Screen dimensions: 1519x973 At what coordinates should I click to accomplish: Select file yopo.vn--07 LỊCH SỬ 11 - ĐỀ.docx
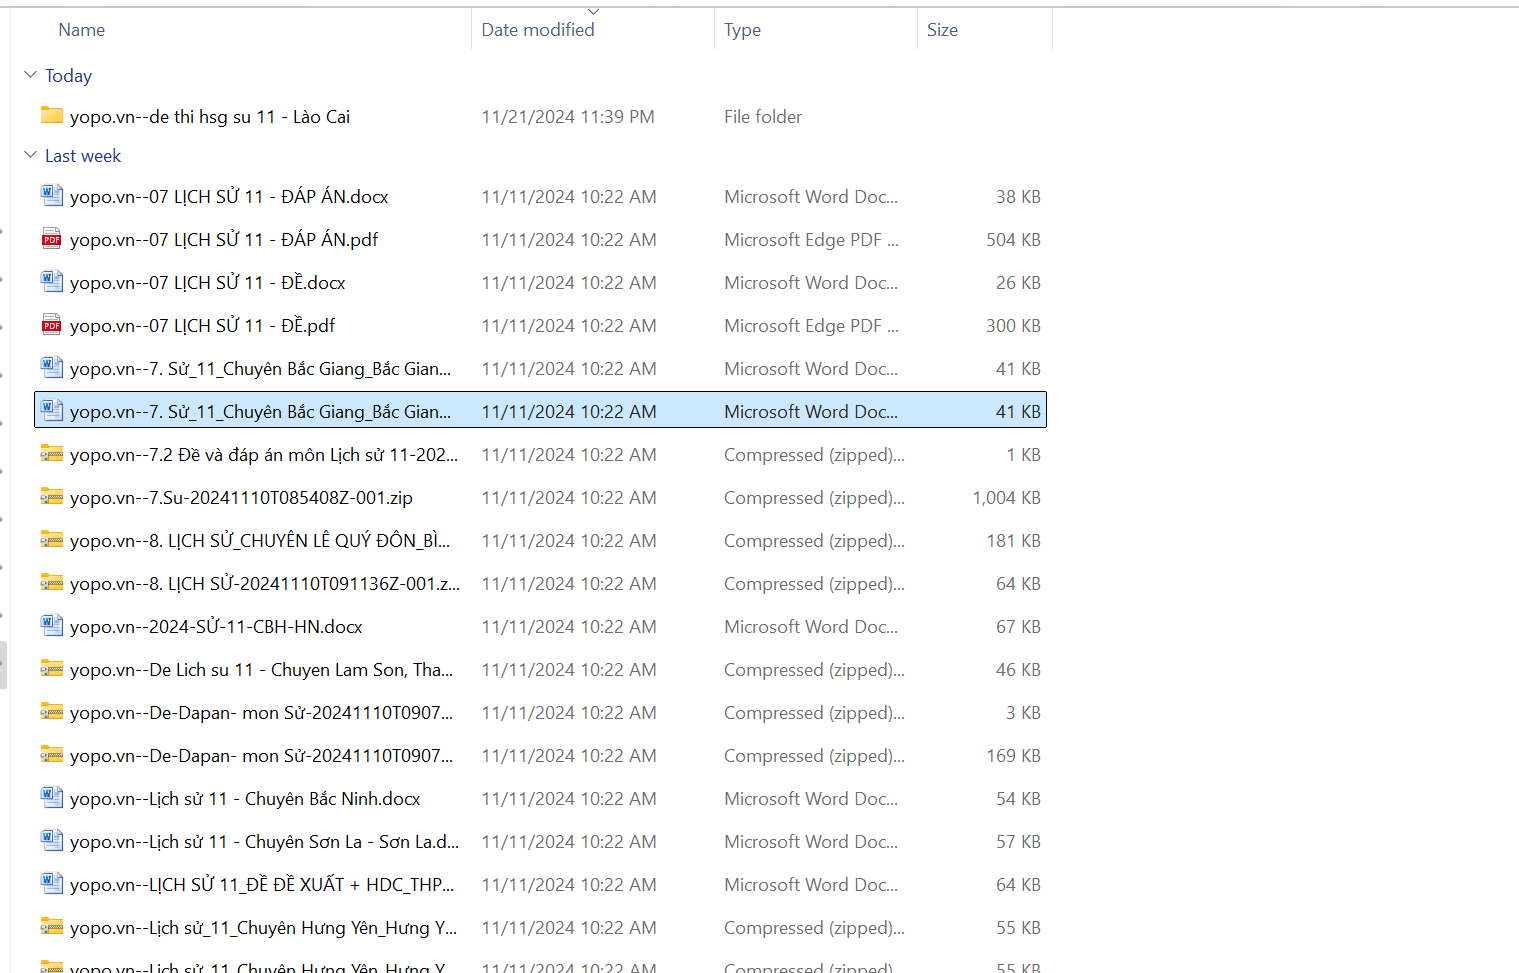point(208,283)
